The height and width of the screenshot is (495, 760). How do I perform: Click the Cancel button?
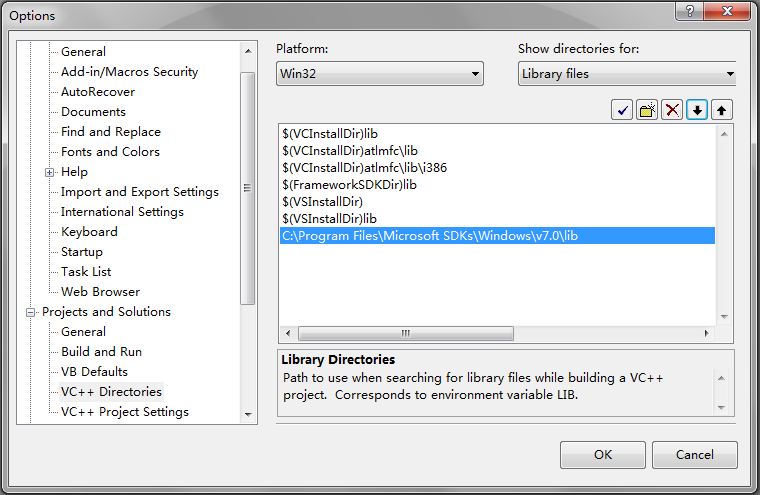point(694,455)
